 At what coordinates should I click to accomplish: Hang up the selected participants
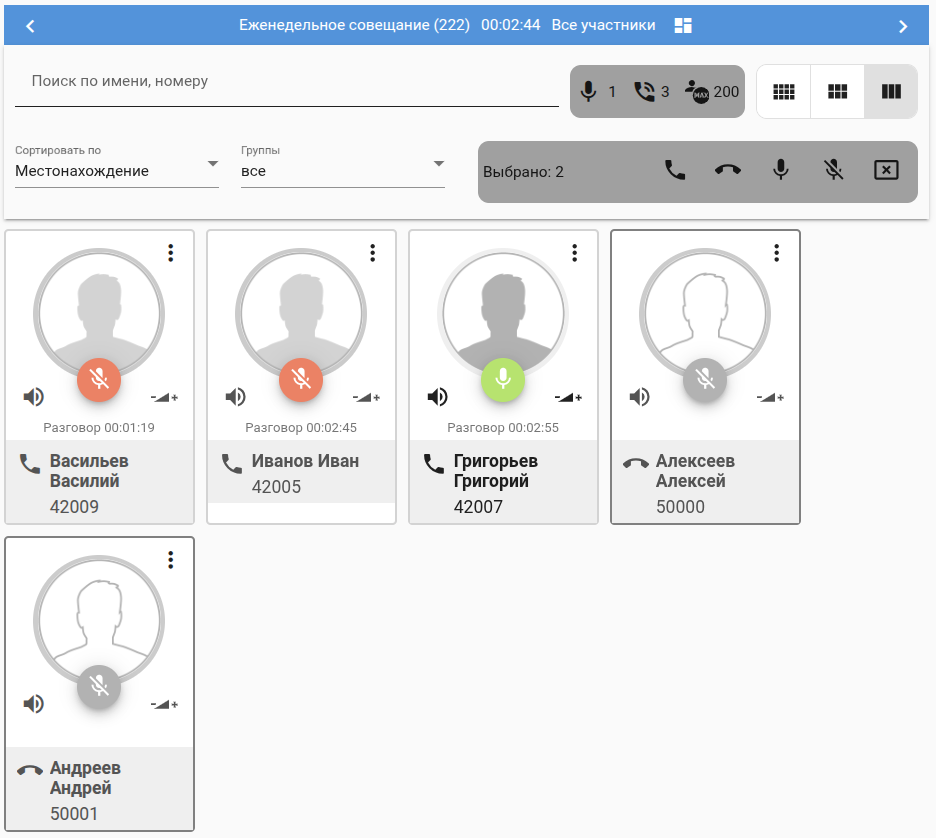point(728,171)
